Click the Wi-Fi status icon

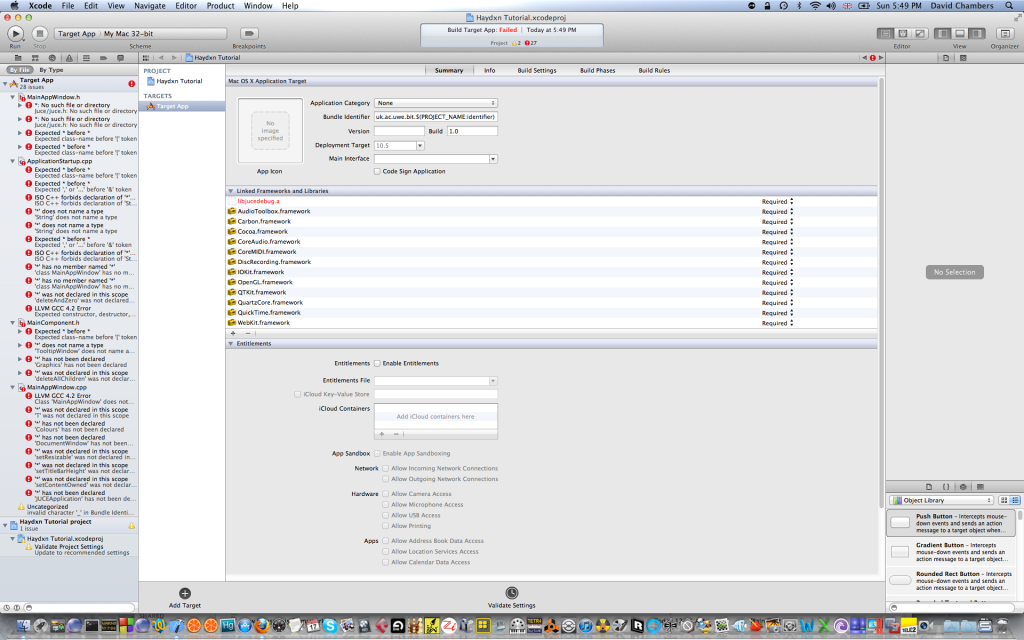point(815,6)
